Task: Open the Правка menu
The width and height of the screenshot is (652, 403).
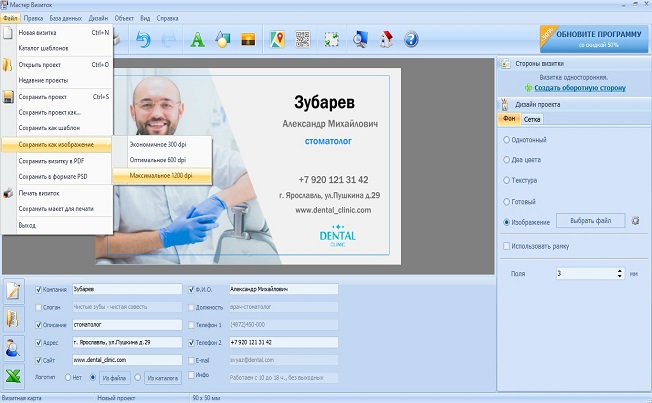Action: (x=33, y=18)
